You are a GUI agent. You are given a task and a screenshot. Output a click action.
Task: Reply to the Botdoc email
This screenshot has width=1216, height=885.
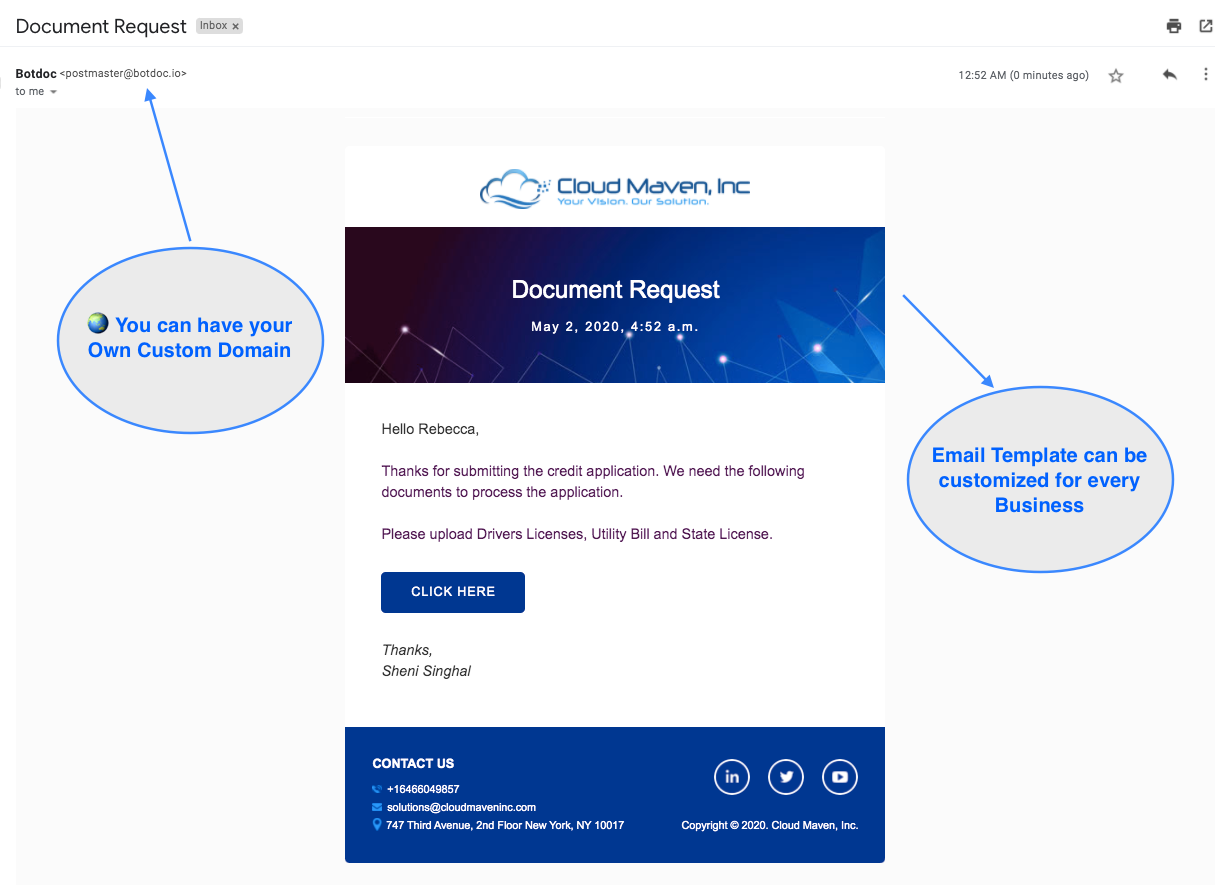[1168, 74]
